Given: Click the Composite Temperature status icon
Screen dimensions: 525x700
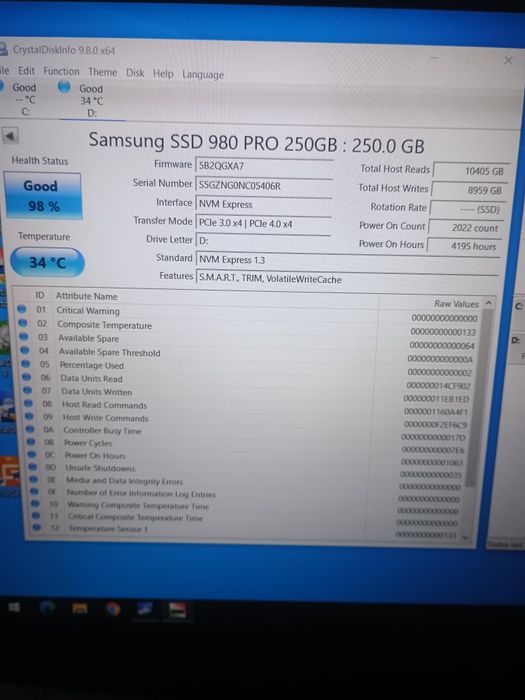Looking at the screenshot, I should [23, 323].
